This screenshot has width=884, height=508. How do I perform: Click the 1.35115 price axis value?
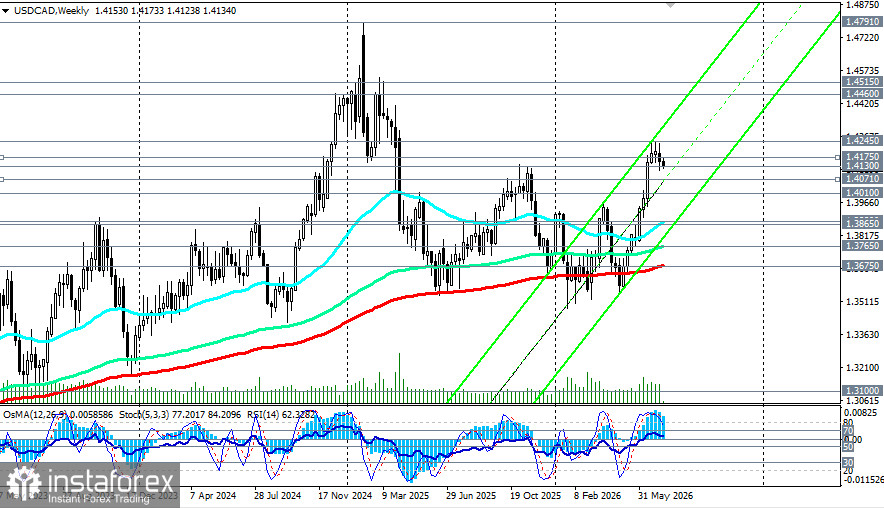(x=863, y=302)
